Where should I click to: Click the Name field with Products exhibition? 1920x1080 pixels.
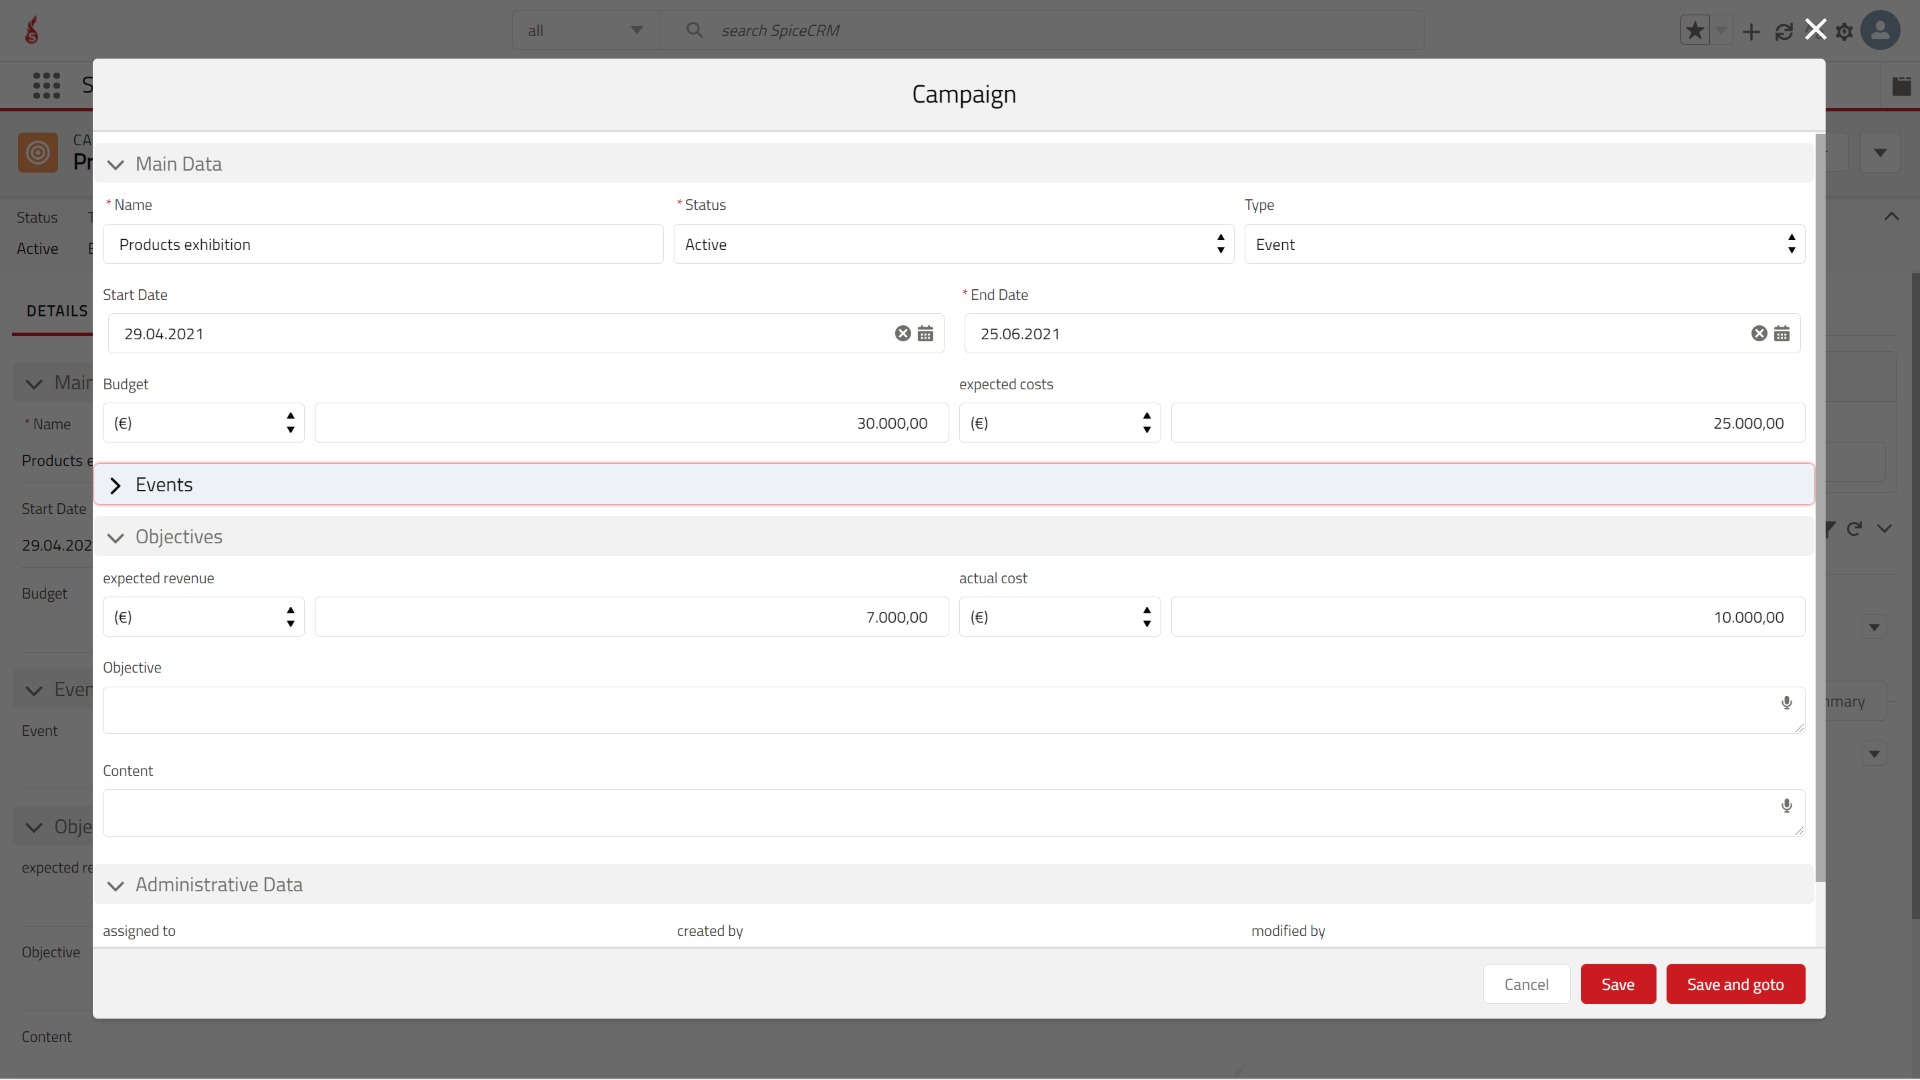[x=383, y=244]
